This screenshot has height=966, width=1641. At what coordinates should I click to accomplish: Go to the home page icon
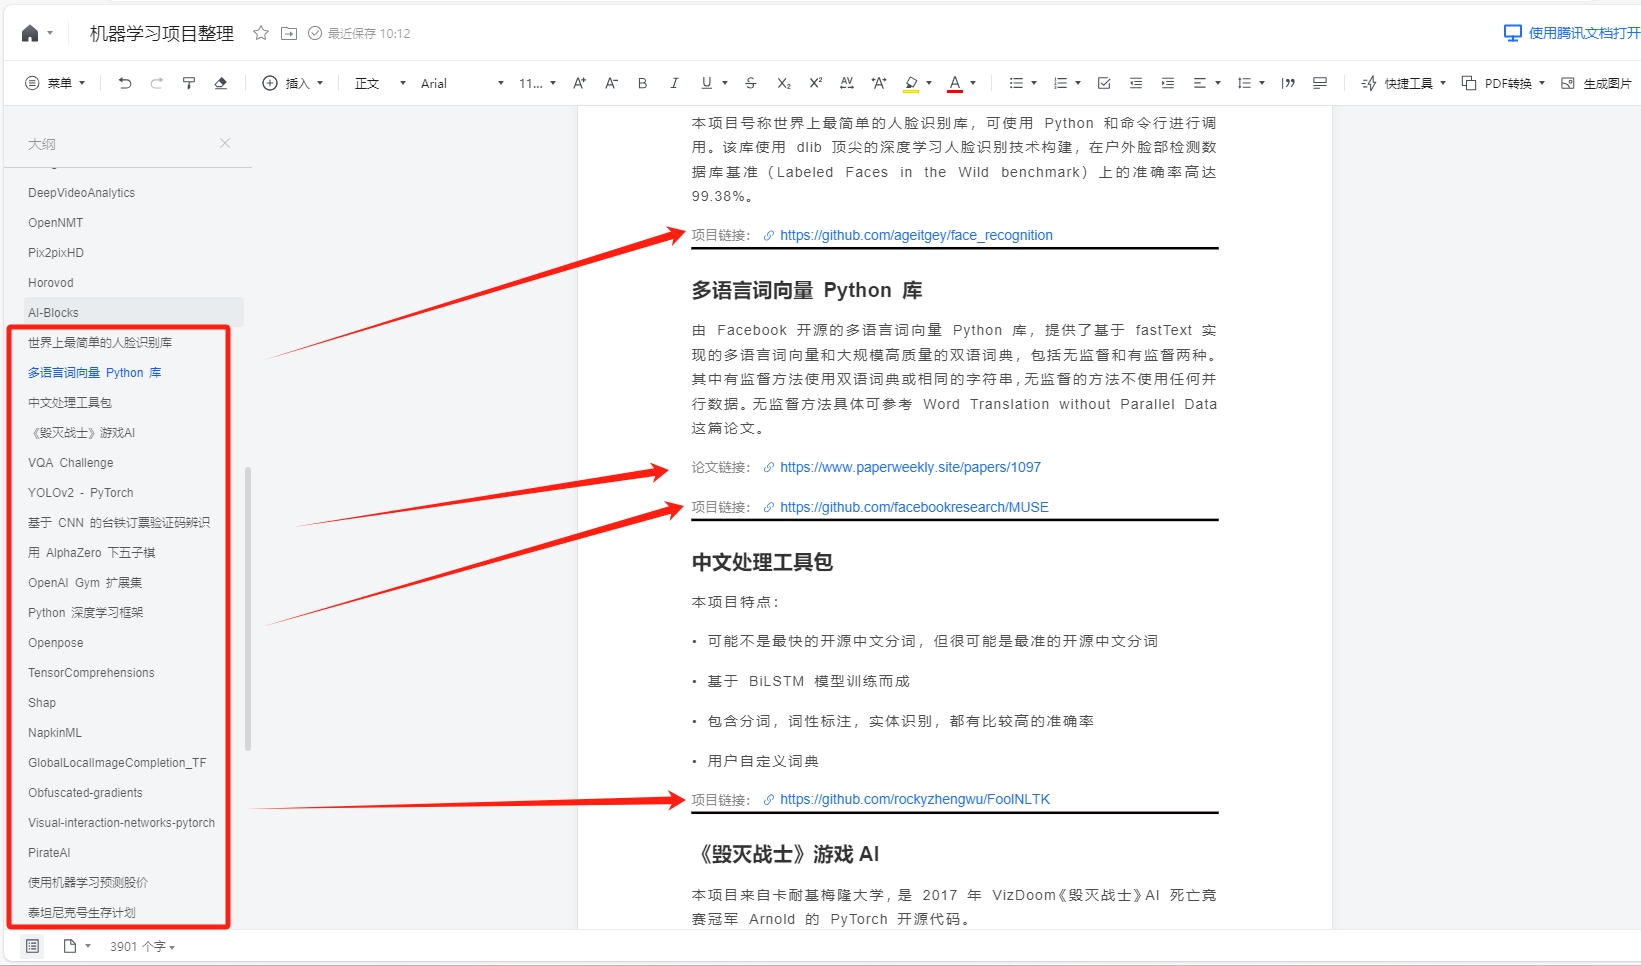(30, 33)
